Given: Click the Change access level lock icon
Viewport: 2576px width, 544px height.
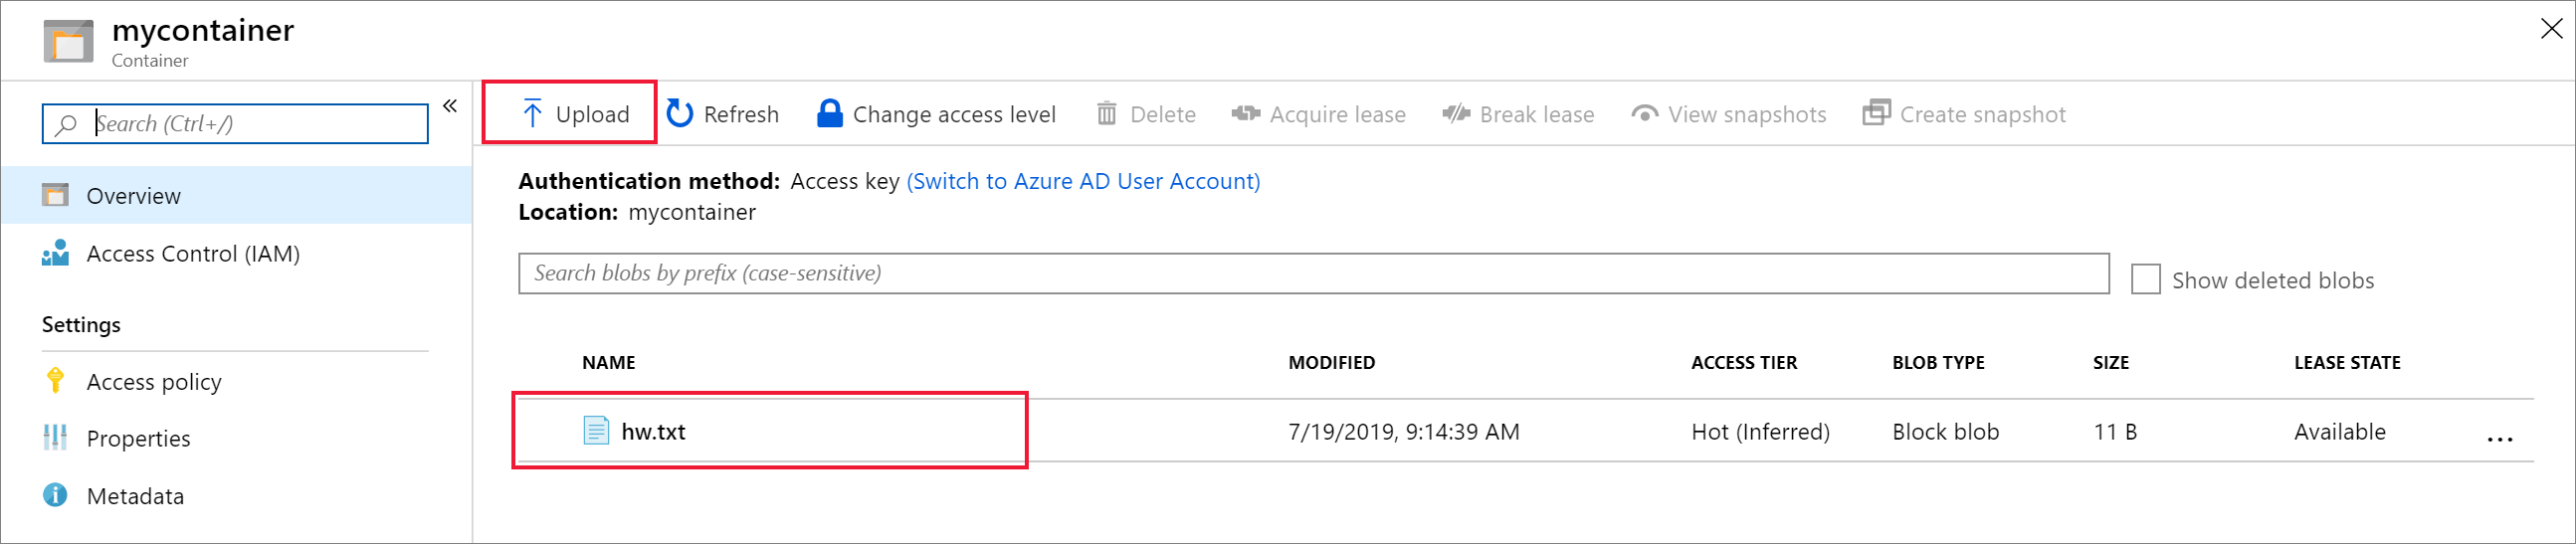Looking at the screenshot, I should pos(829,114).
